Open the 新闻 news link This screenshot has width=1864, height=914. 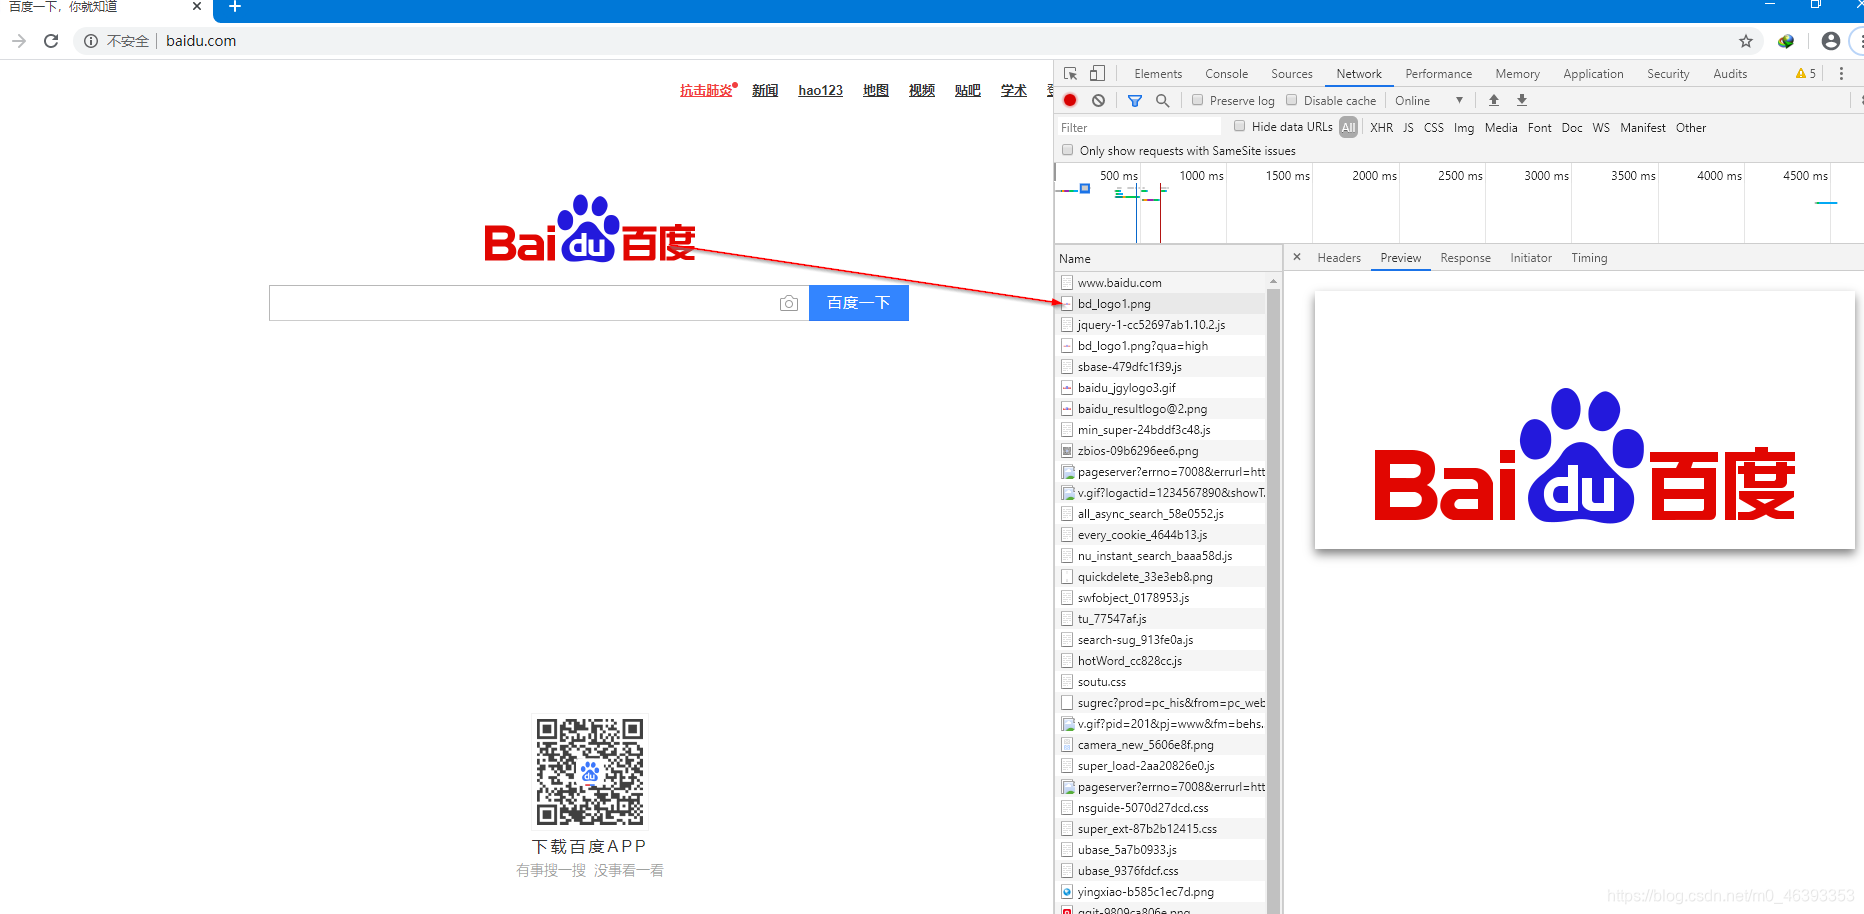coord(765,90)
